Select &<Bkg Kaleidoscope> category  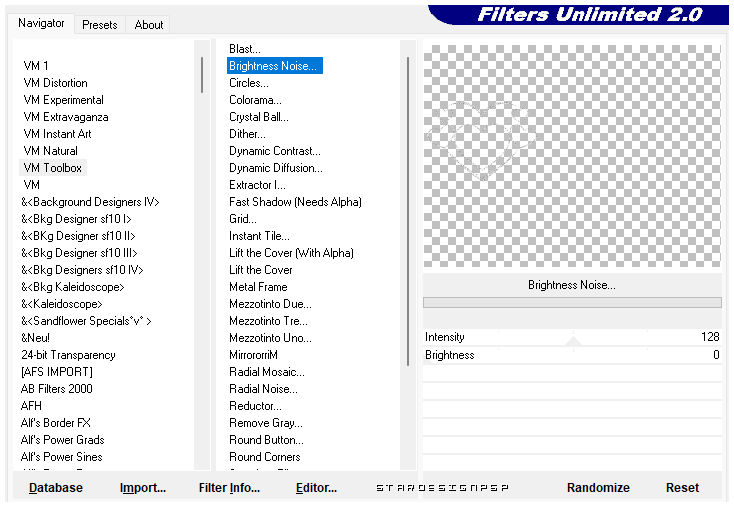73,287
